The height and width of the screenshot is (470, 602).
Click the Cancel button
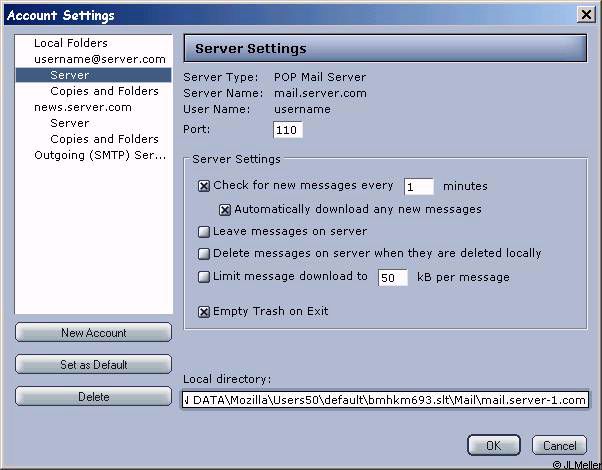(559, 445)
